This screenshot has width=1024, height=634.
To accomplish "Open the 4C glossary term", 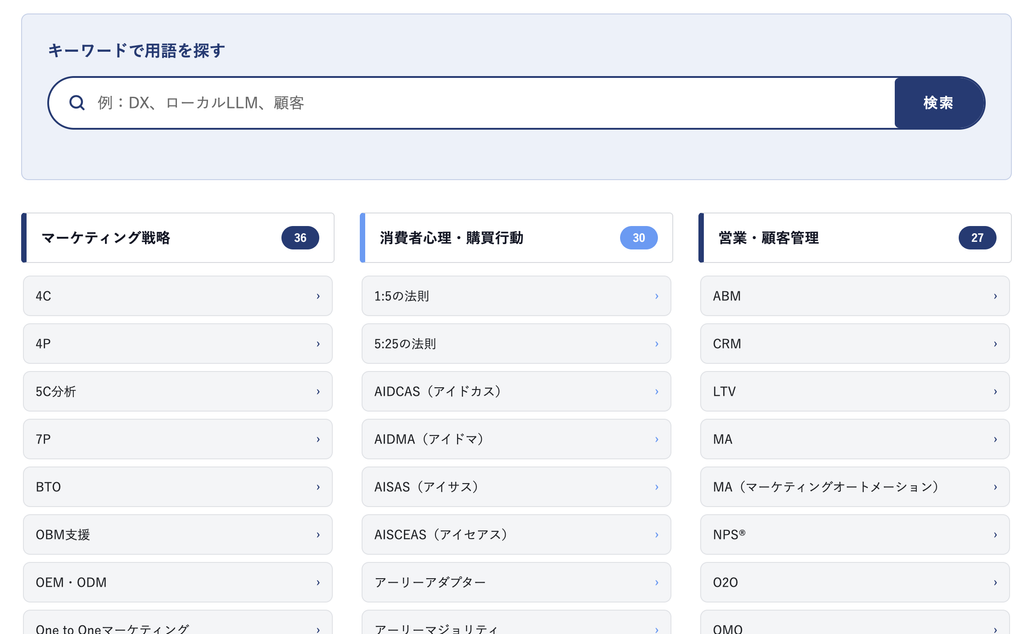I will [178, 296].
